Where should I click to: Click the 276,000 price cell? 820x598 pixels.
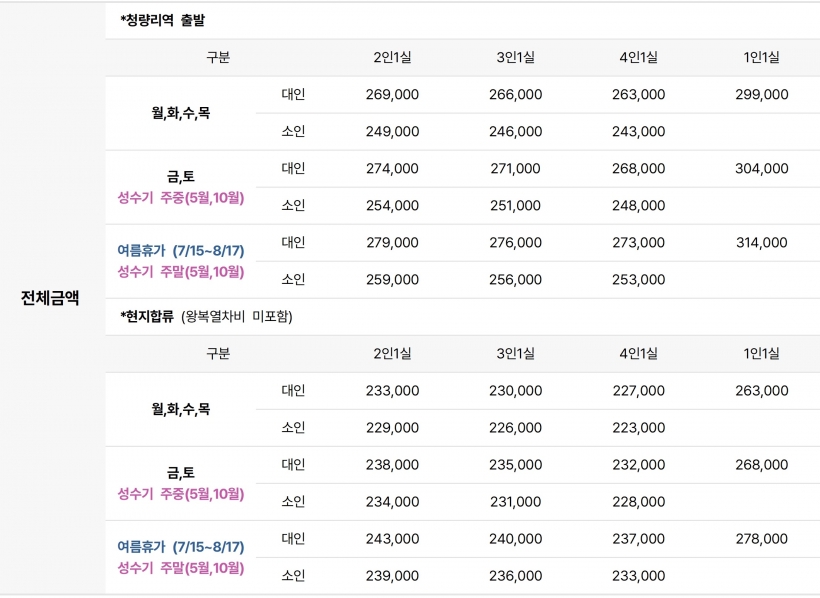[515, 243]
